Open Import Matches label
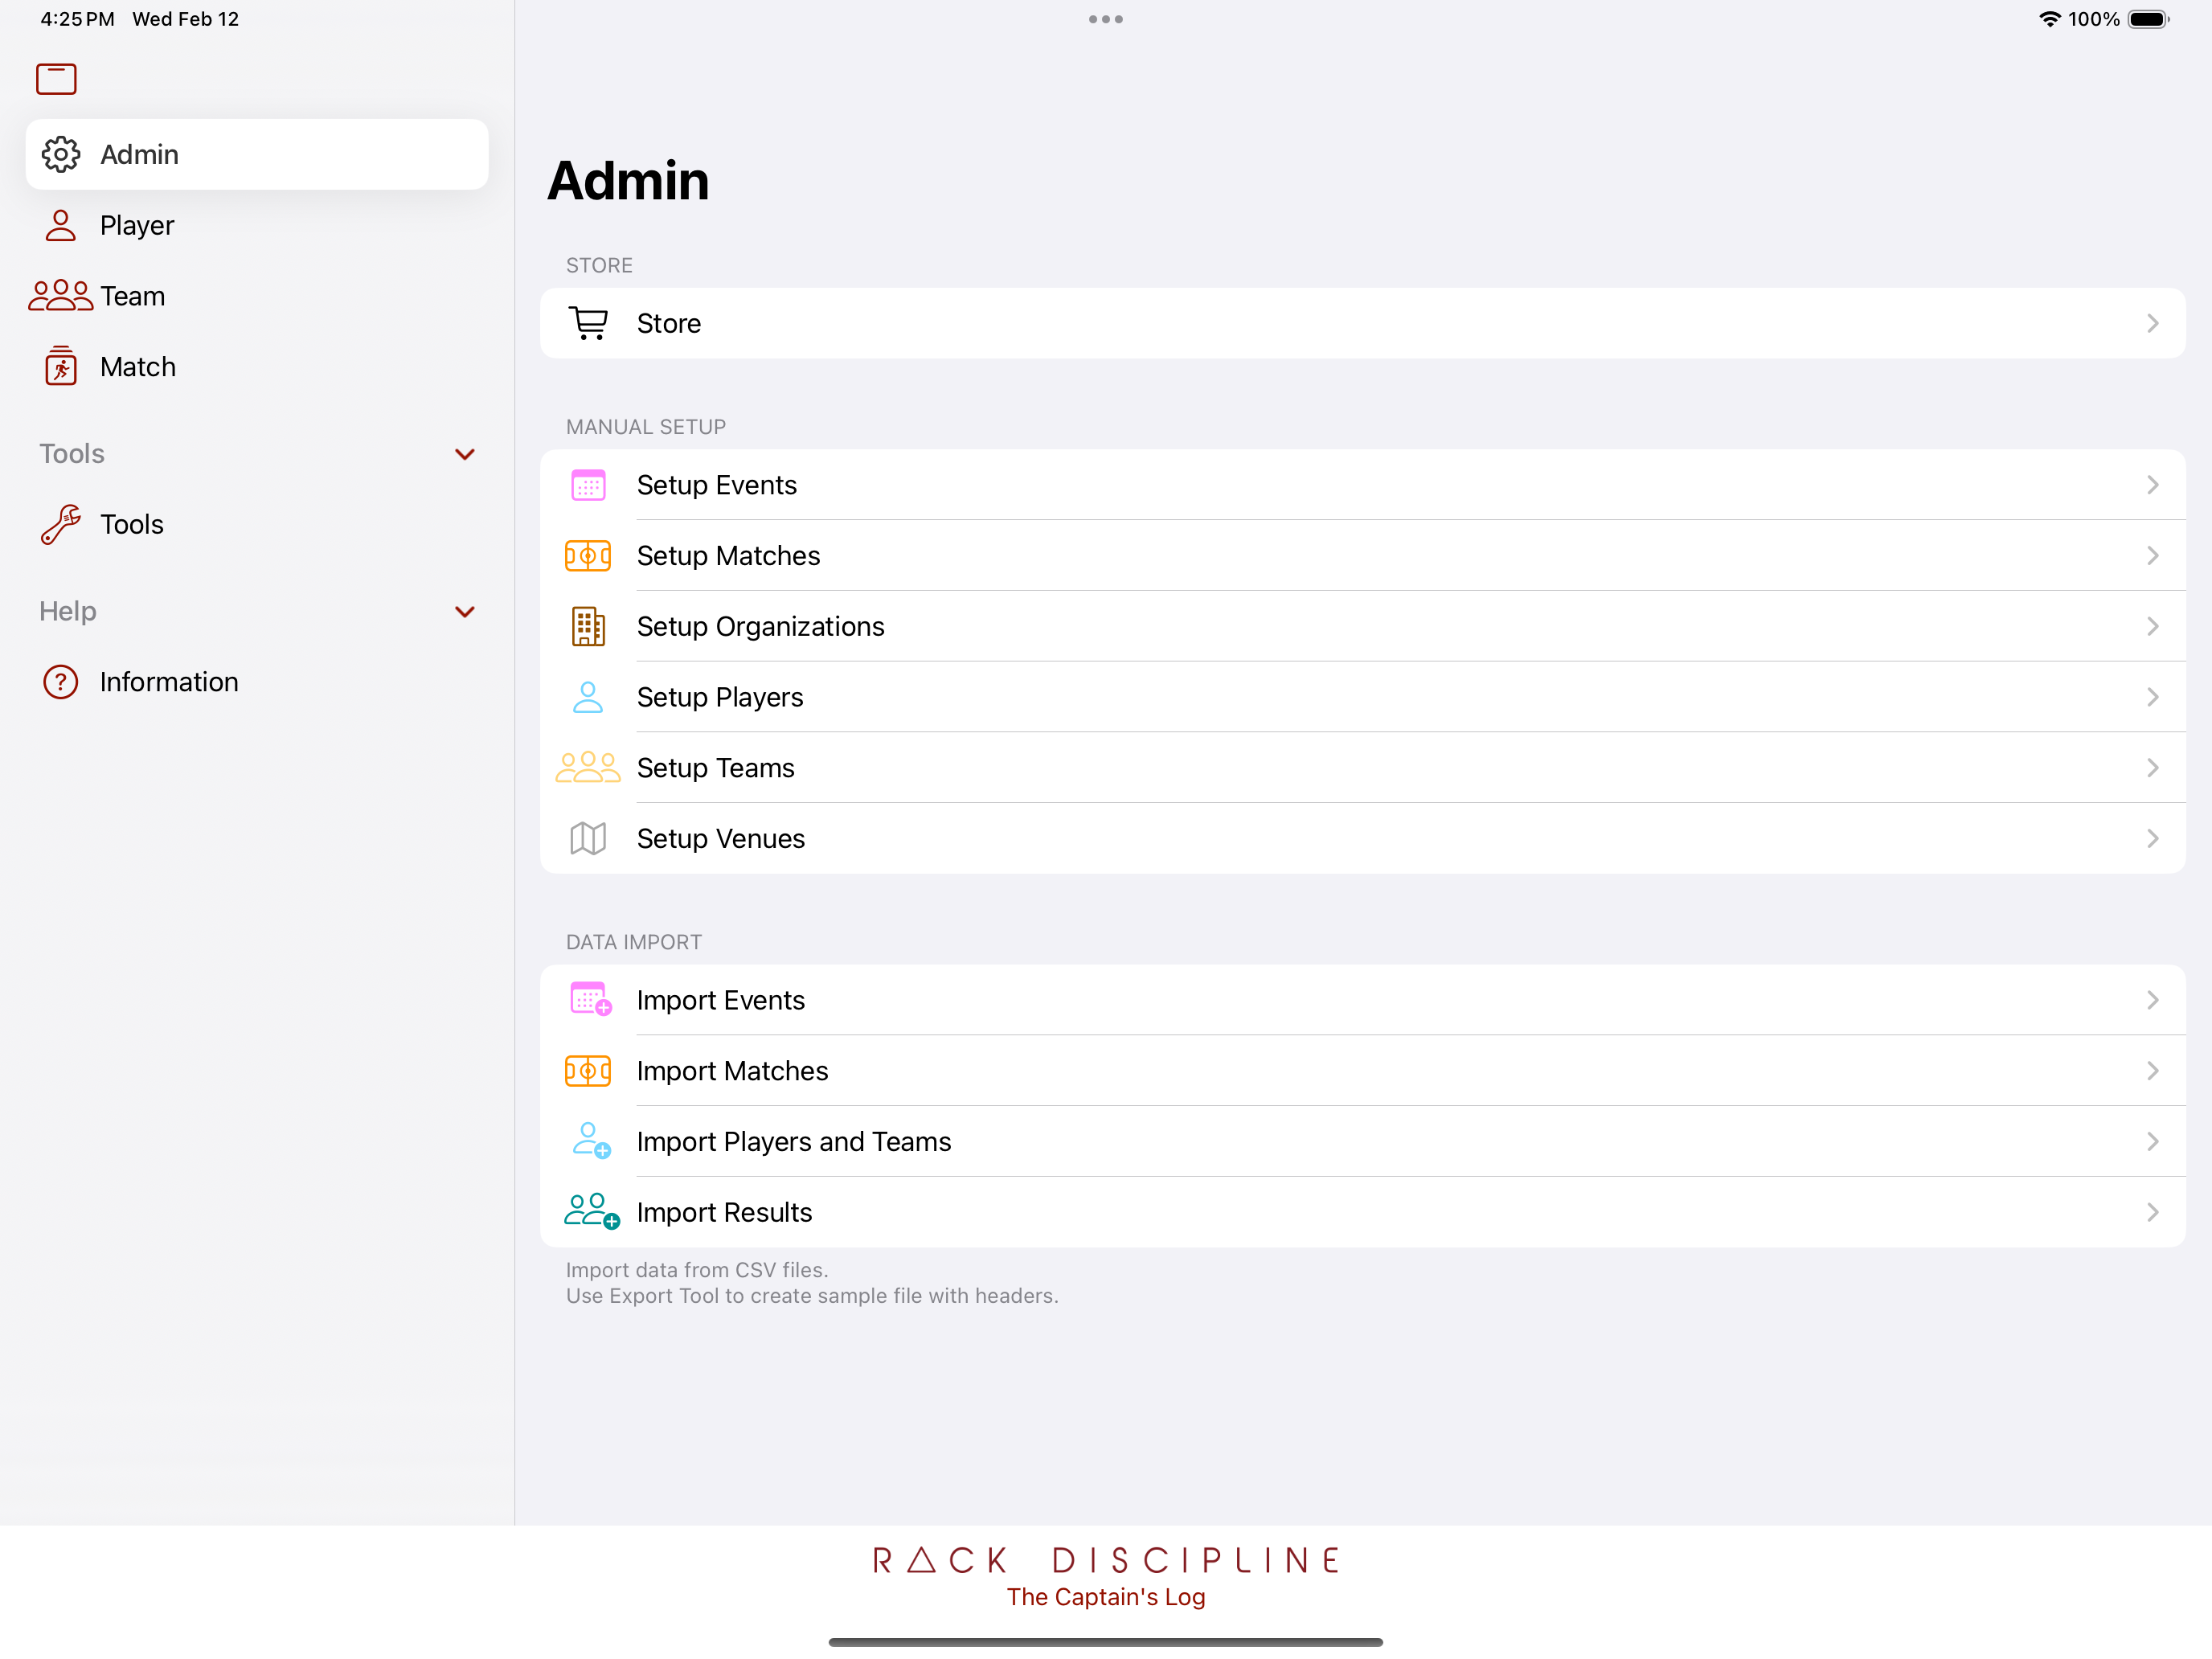The height and width of the screenshot is (1659, 2212). pyautogui.click(x=733, y=1071)
